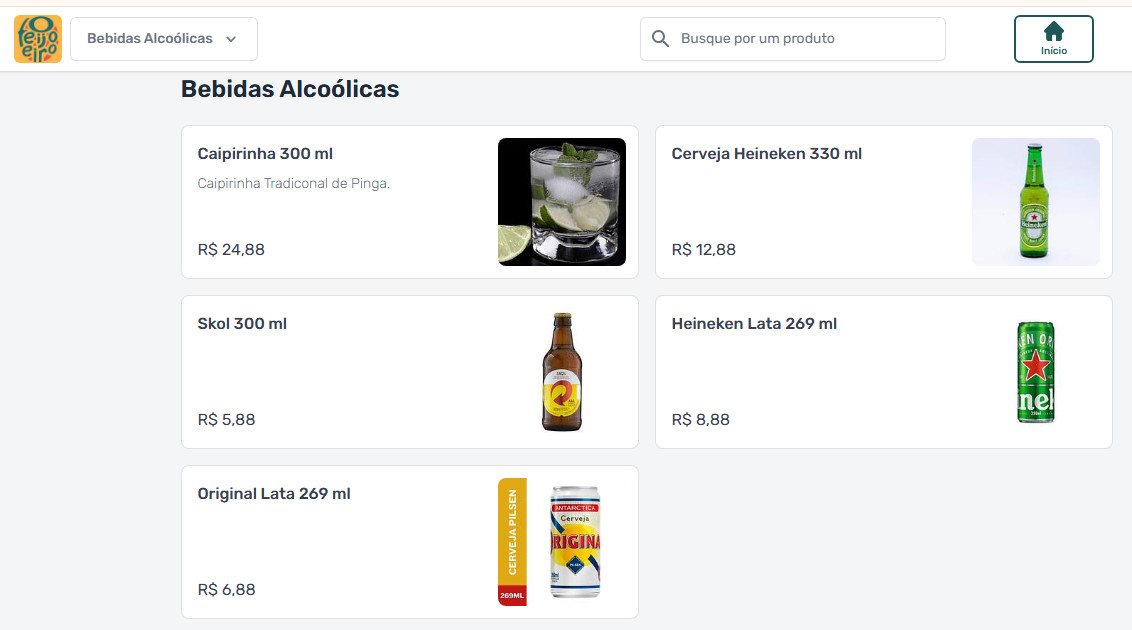Open the Bebidas Alcoólicas category dropdown
The image size is (1132, 630).
pos(150,39)
